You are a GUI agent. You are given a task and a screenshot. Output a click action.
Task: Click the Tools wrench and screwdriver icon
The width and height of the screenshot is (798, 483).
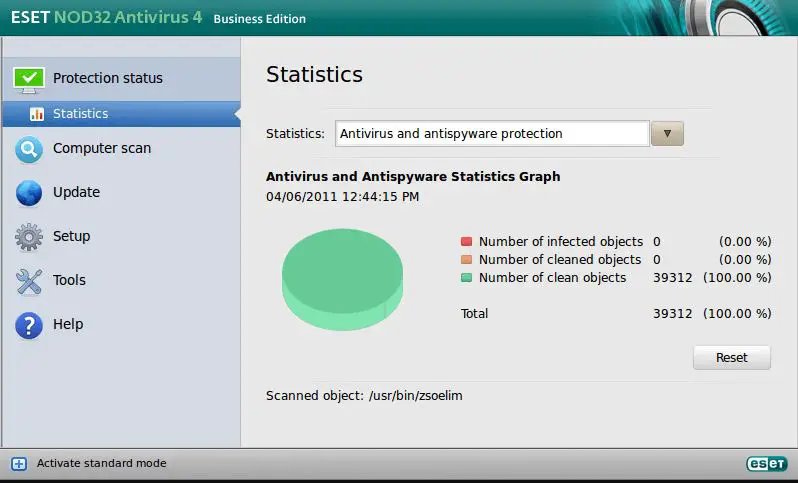pos(29,281)
